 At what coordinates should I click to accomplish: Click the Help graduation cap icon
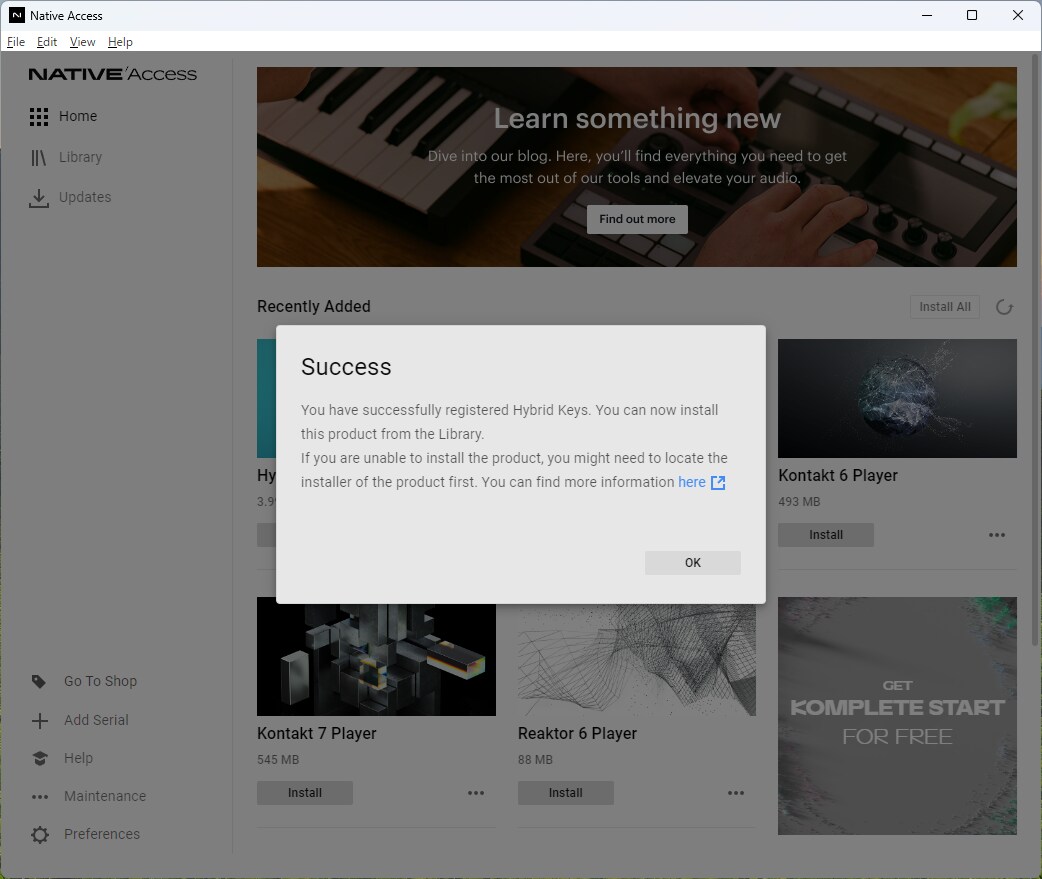click(39, 759)
